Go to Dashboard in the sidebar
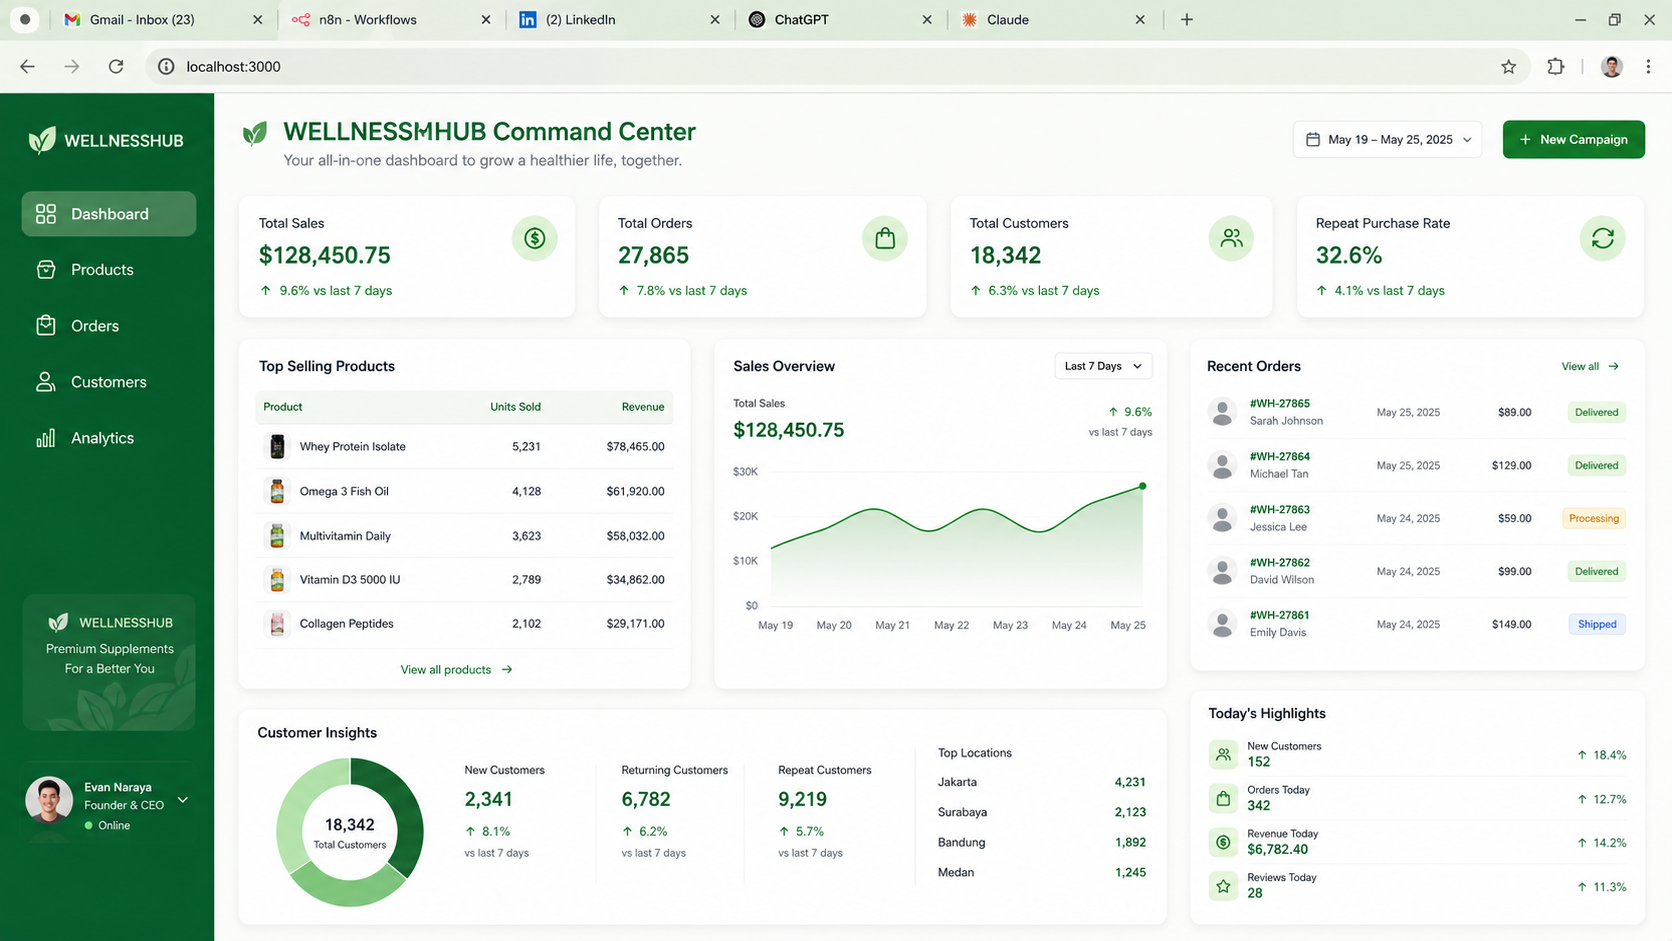Screen dimensions: 1672x941 pos(109,214)
